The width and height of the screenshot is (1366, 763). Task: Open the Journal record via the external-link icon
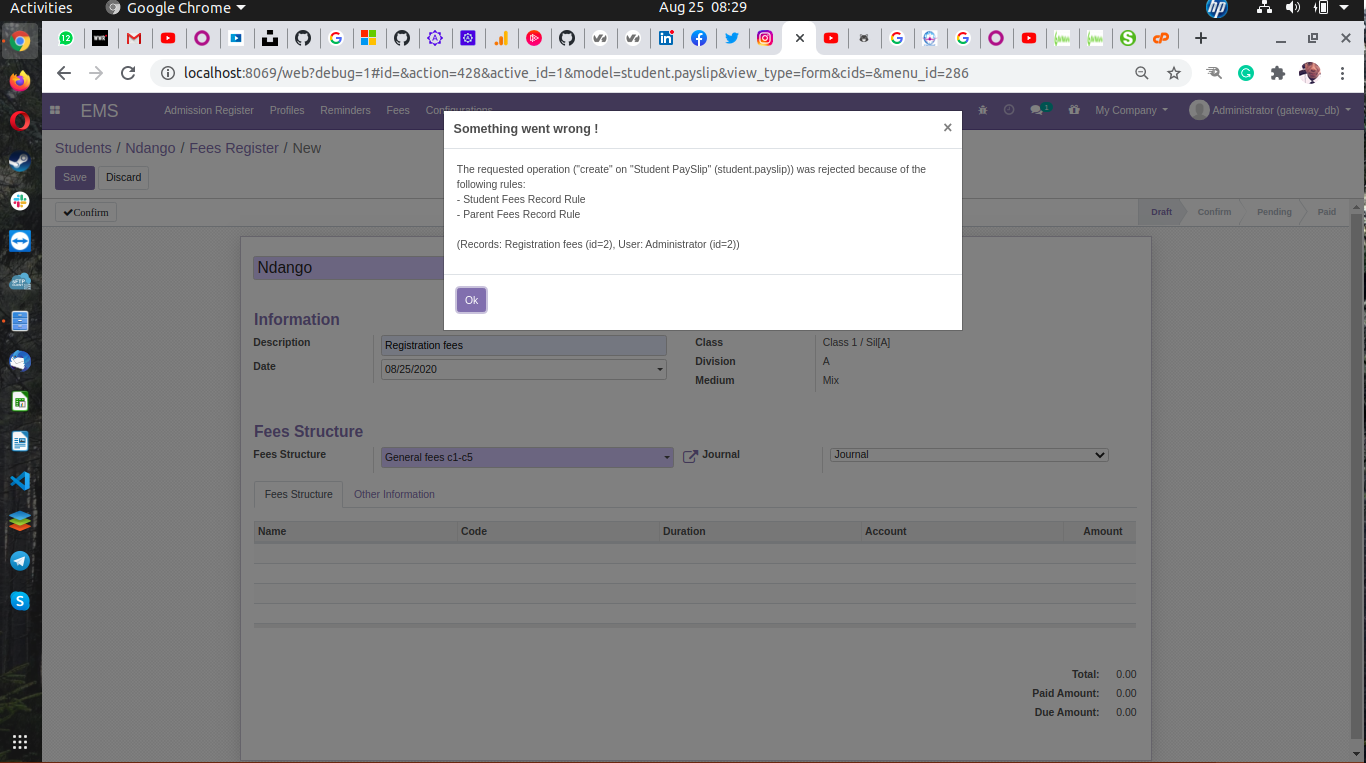tap(689, 455)
